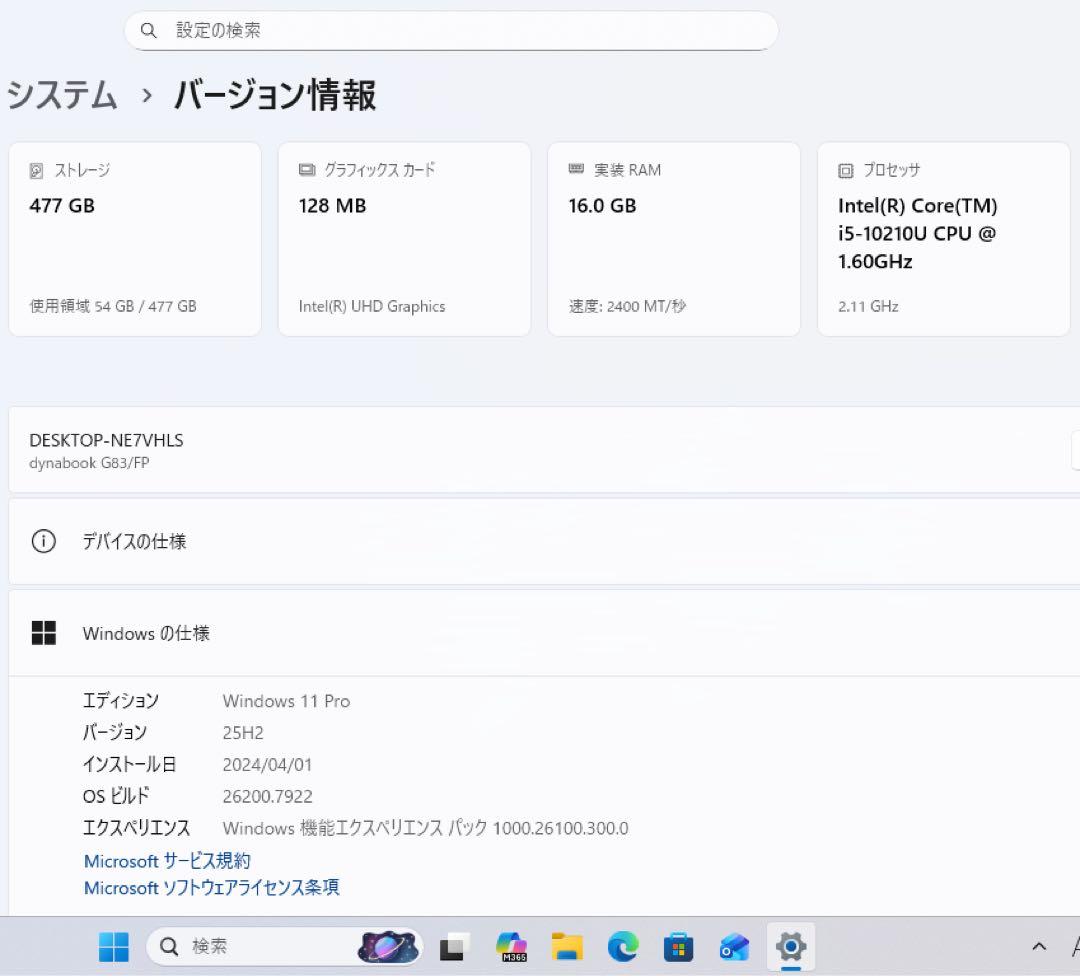Select the 25H2 version value

click(243, 733)
